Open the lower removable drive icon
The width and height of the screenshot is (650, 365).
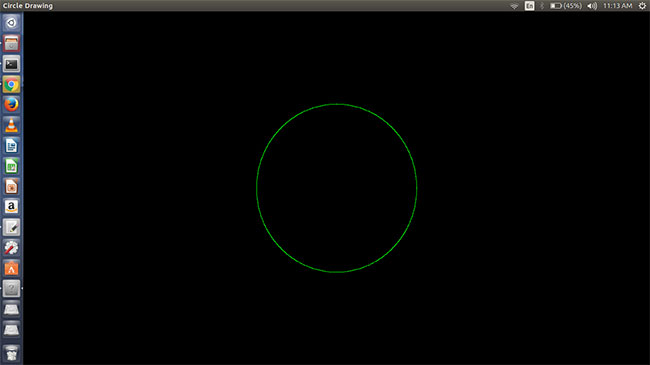(x=11, y=330)
